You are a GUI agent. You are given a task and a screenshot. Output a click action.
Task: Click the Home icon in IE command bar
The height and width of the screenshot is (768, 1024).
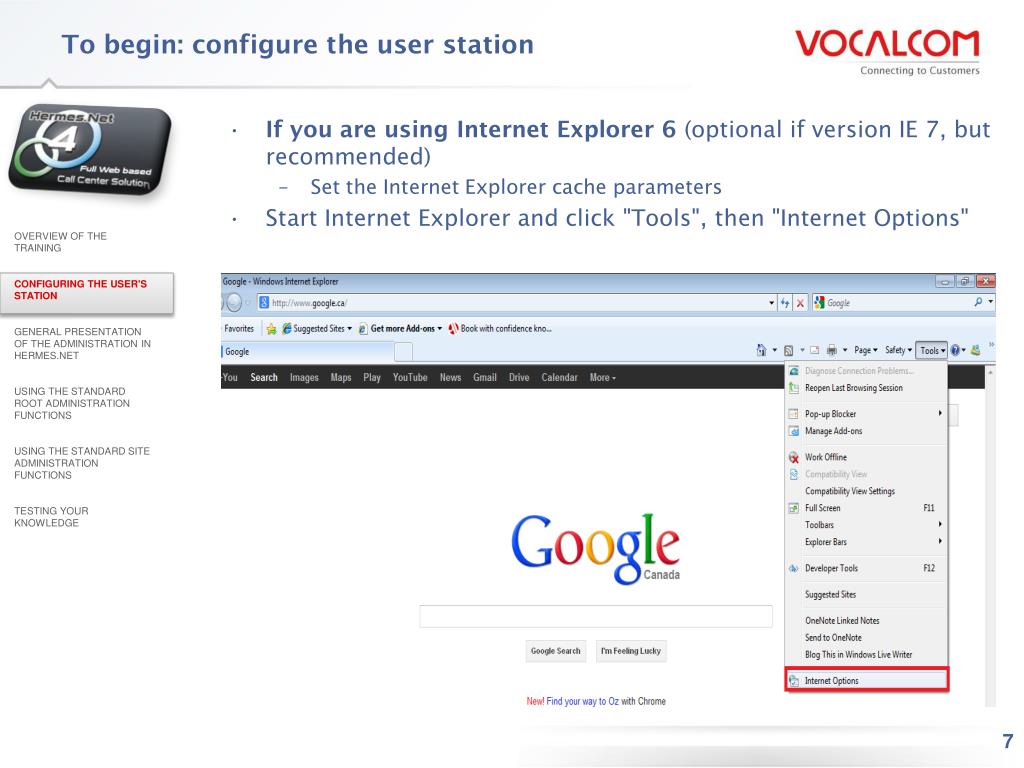click(761, 350)
